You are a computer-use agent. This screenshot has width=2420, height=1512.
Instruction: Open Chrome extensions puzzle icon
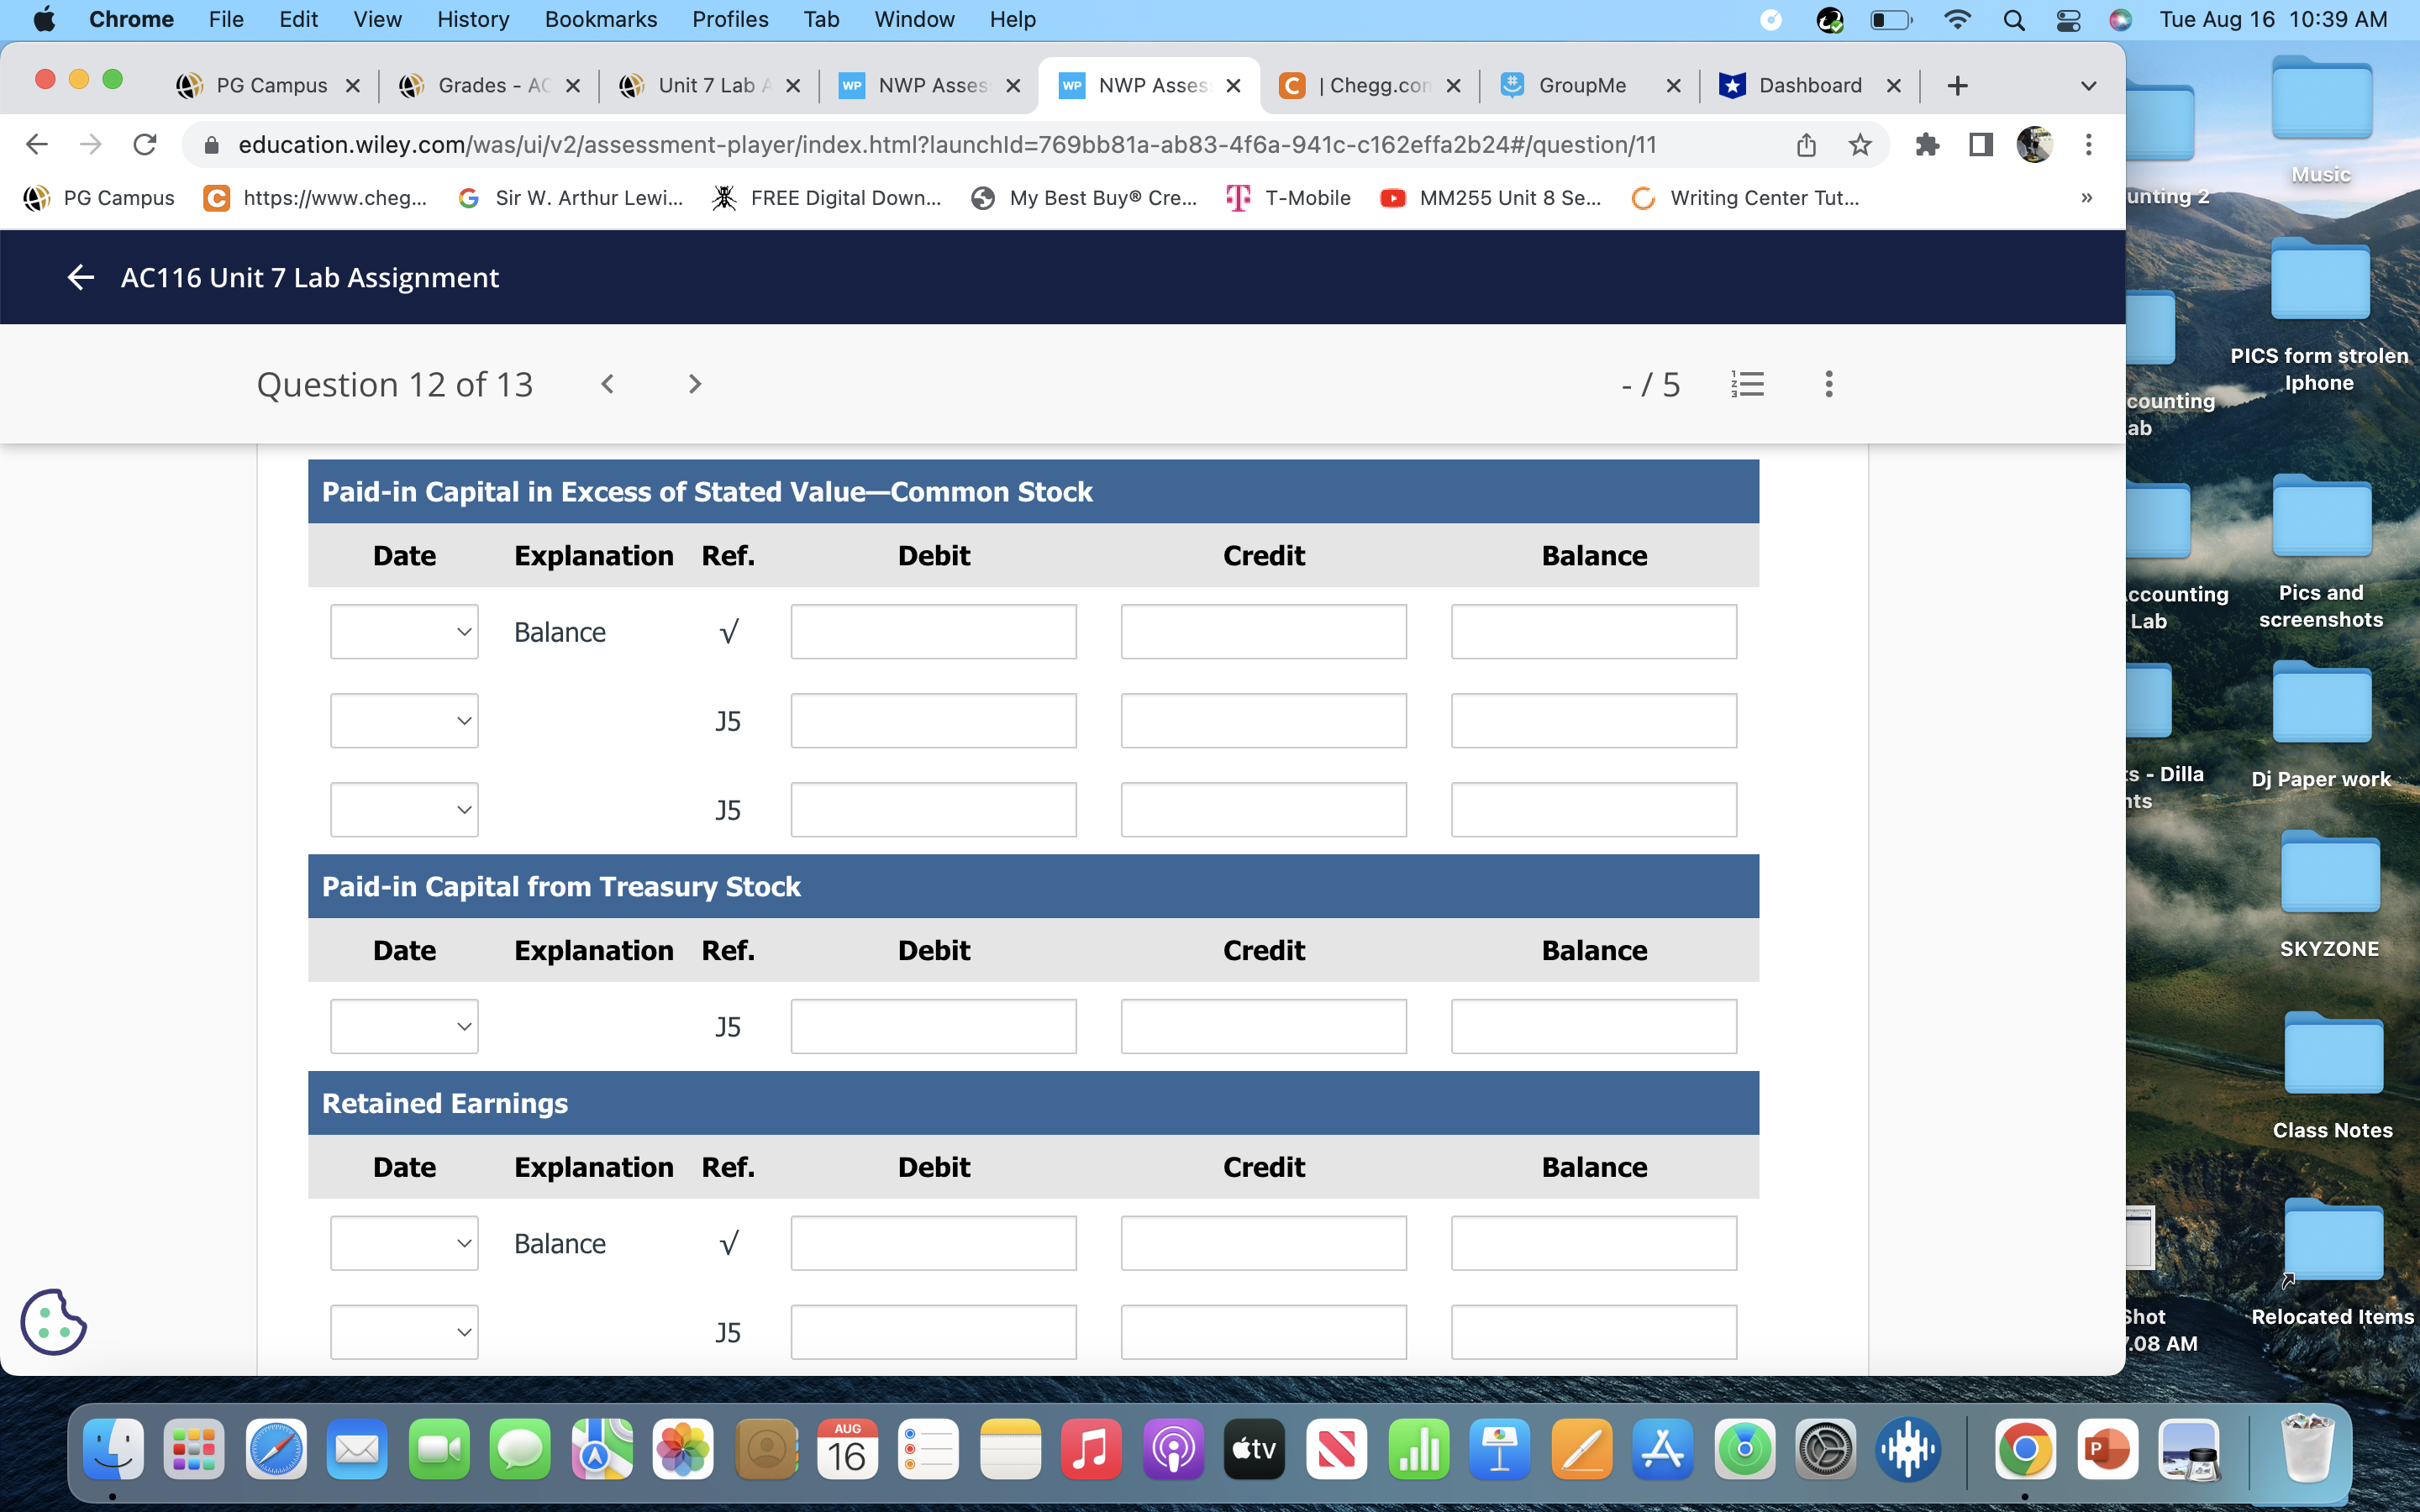1927,145
